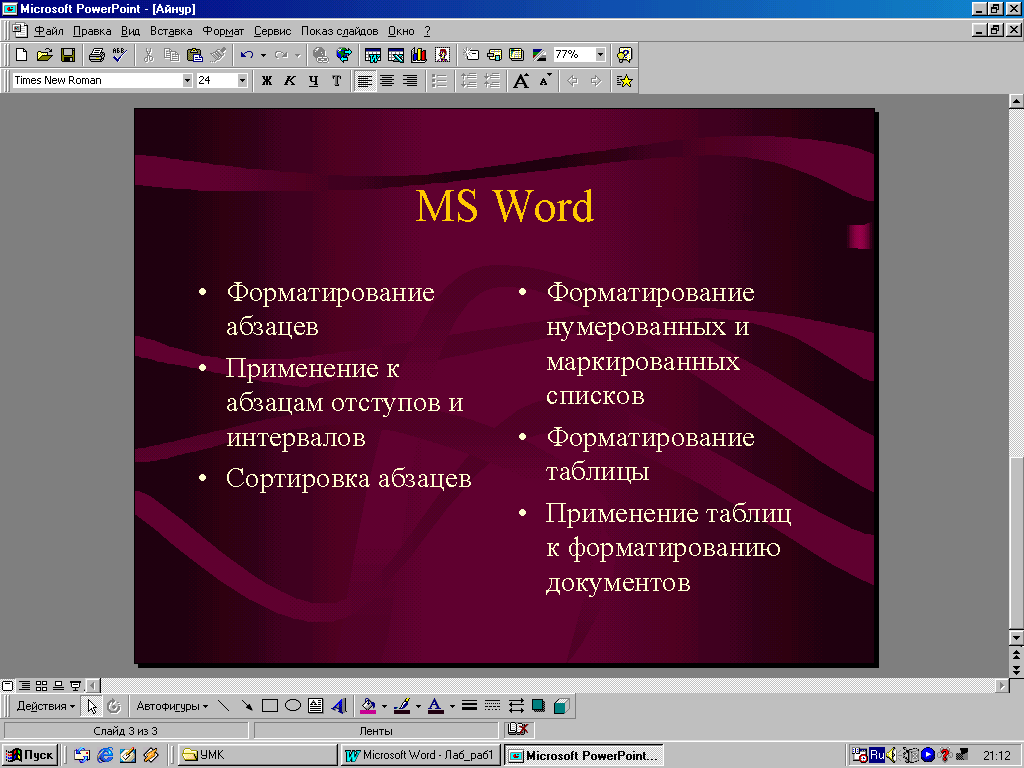Screen dimensions: 1024x768
Task: Open animation effects with the star icon
Action: tap(624, 80)
